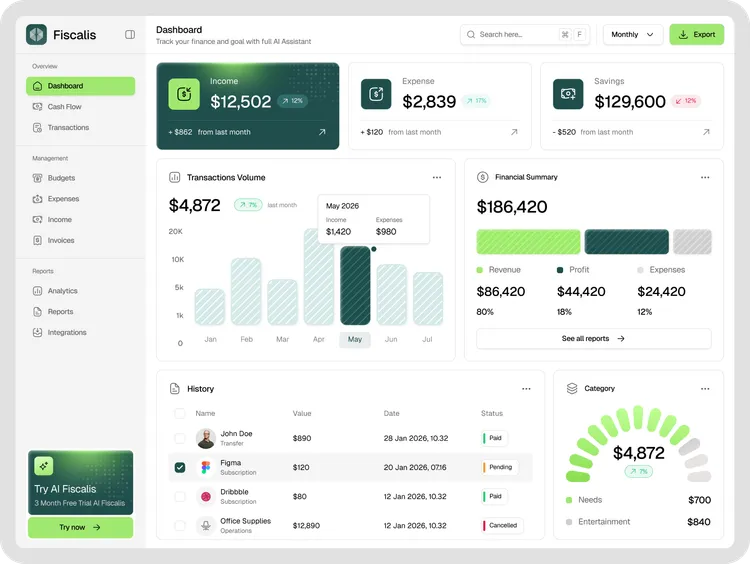Open Cash Flow in sidebar
The image size is (750, 564).
click(65, 107)
